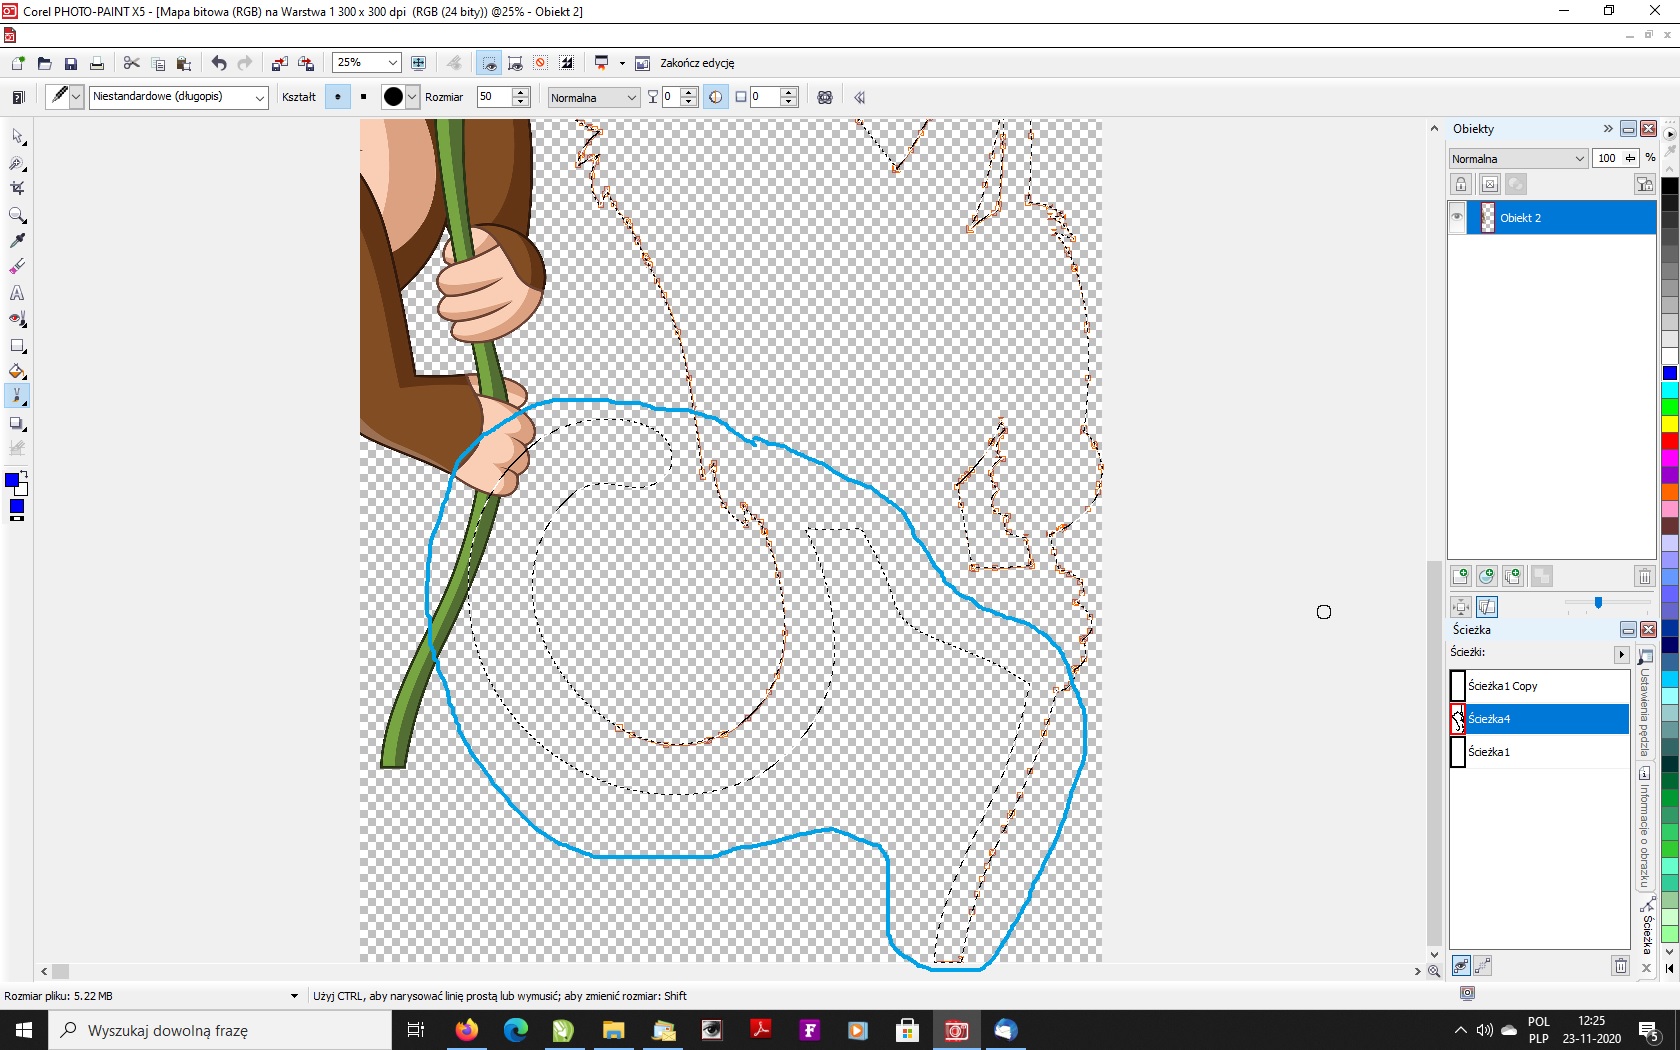1680x1050 pixels.
Task: Click the new object icon in Obiekty panel
Action: (x=1460, y=576)
